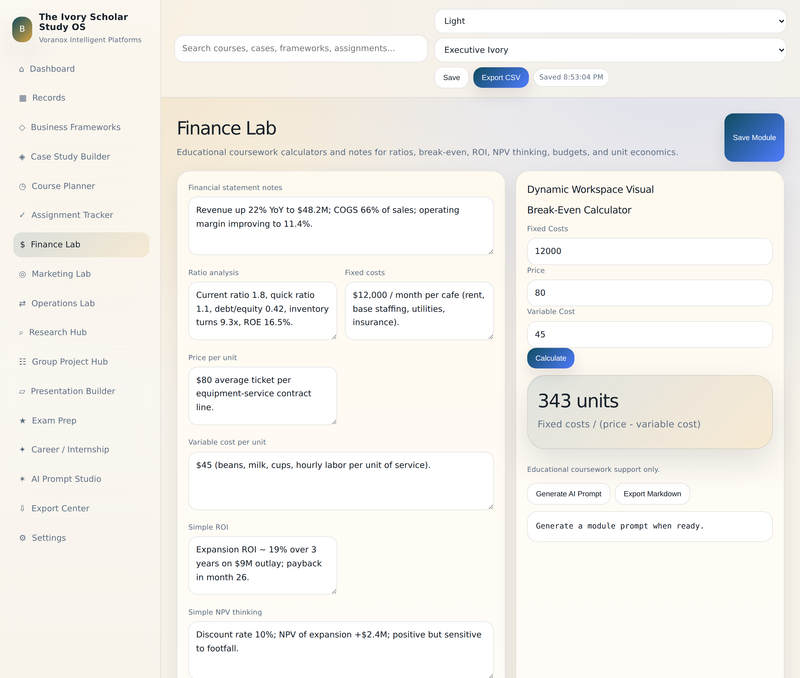Screen dimensions: 800x678
Task: Click the Price input showing 80
Action: pyautogui.click(x=649, y=293)
